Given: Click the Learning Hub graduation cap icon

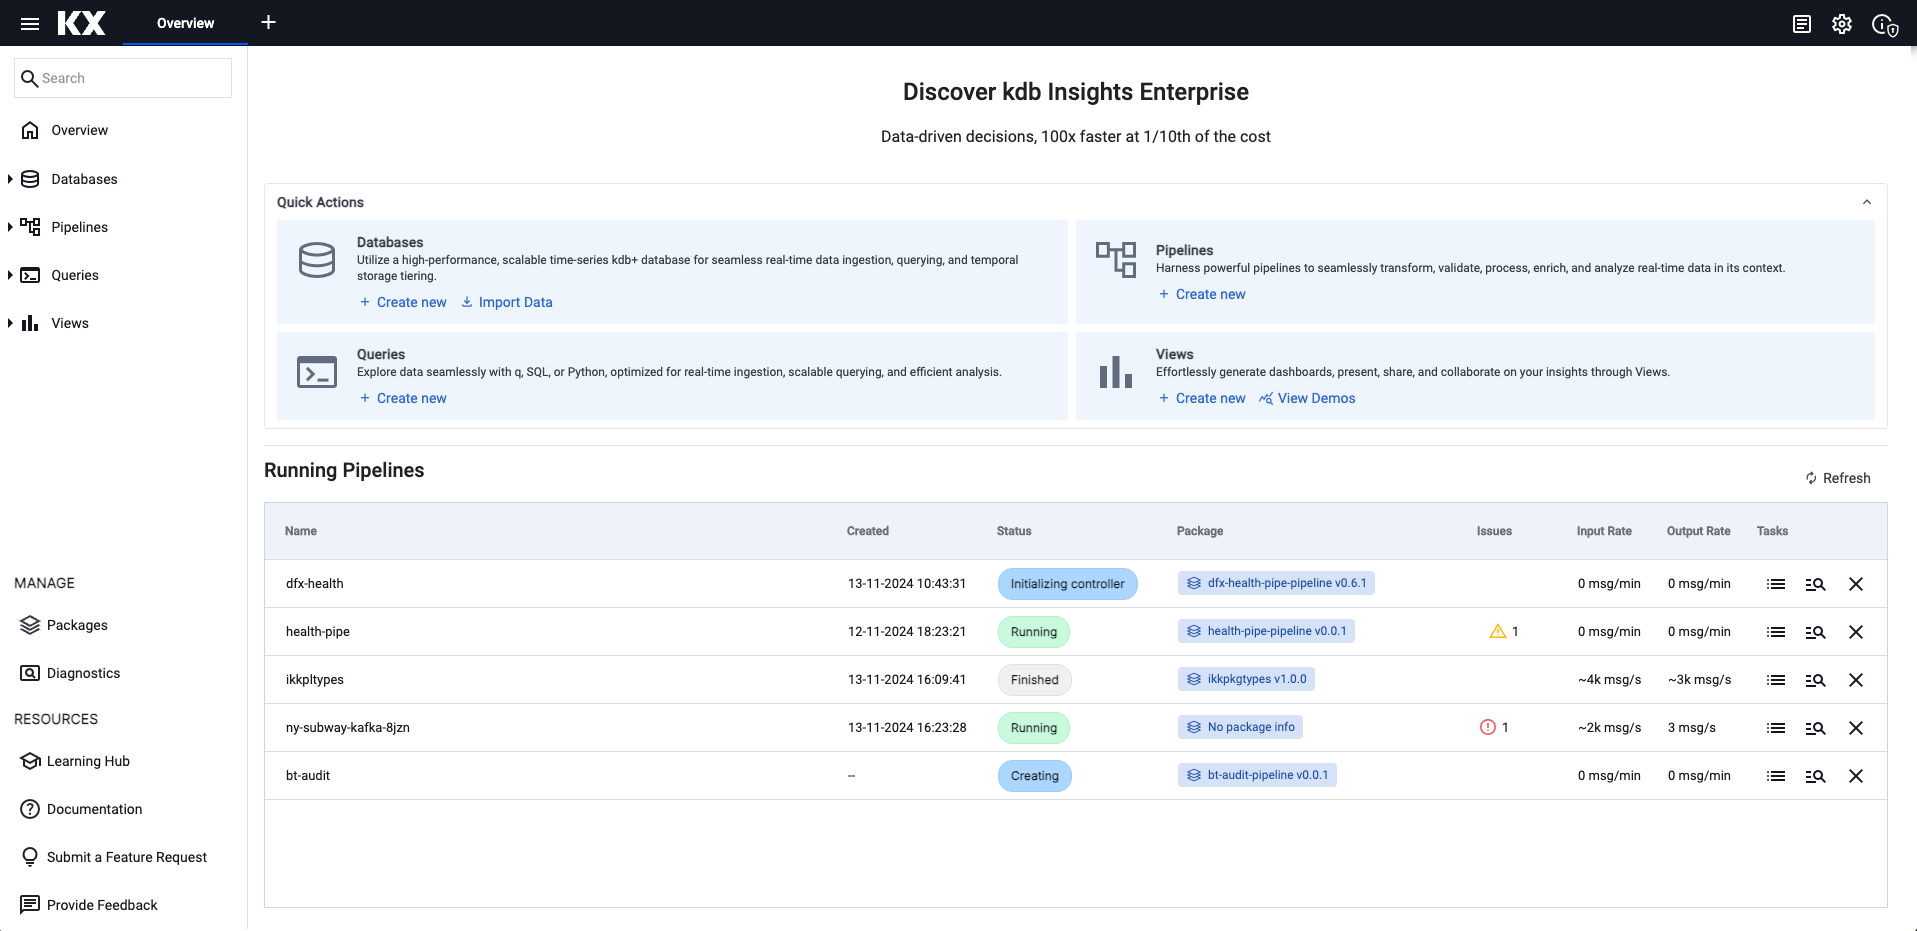Looking at the screenshot, I should point(30,761).
